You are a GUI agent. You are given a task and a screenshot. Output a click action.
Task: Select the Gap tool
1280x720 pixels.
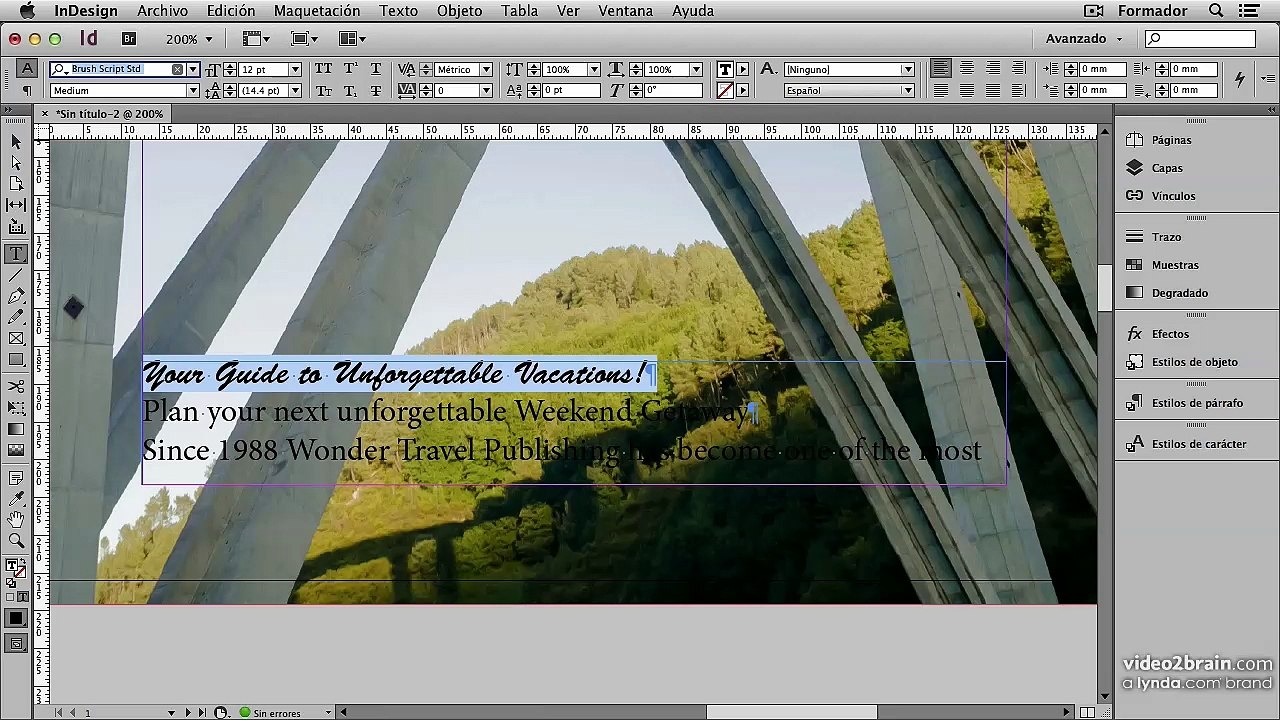(16, 205)
